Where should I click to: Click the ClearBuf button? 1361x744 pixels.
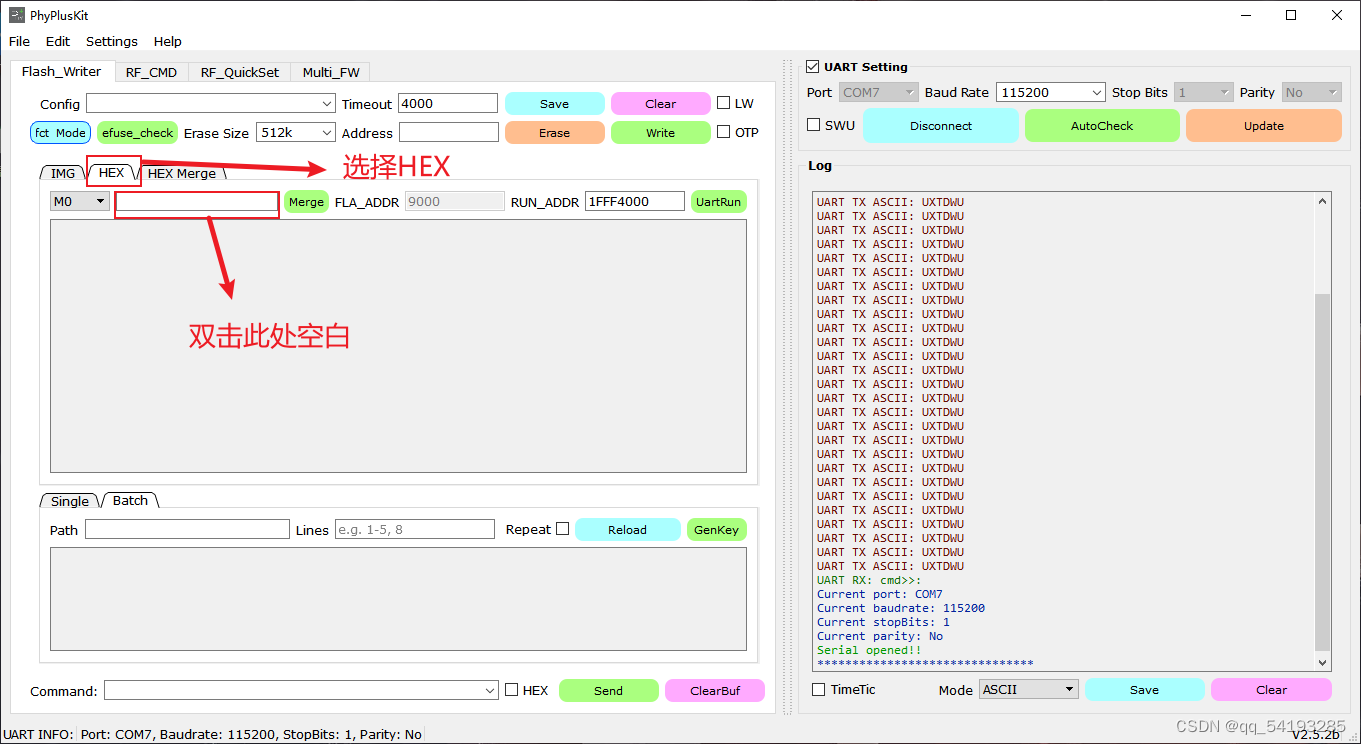click(x=715, y=691)
